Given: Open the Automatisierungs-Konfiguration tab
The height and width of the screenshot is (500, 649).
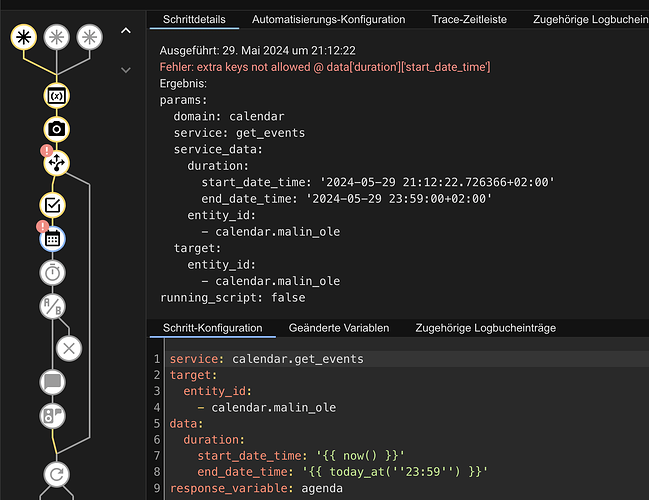Looking at the screenshot, I should pyautogui.click(x=329, y=19).
